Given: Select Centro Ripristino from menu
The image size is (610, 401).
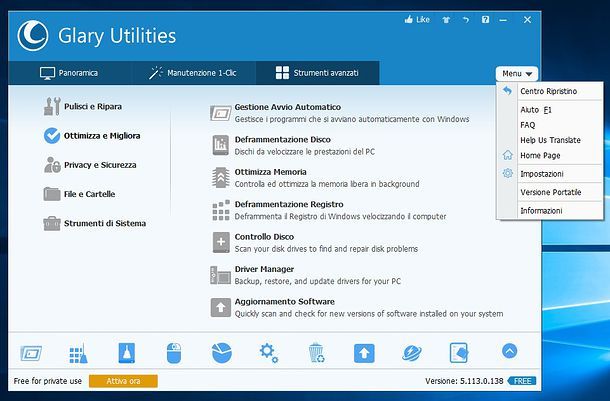Looking at the screenshot, I should pos(550,91).
